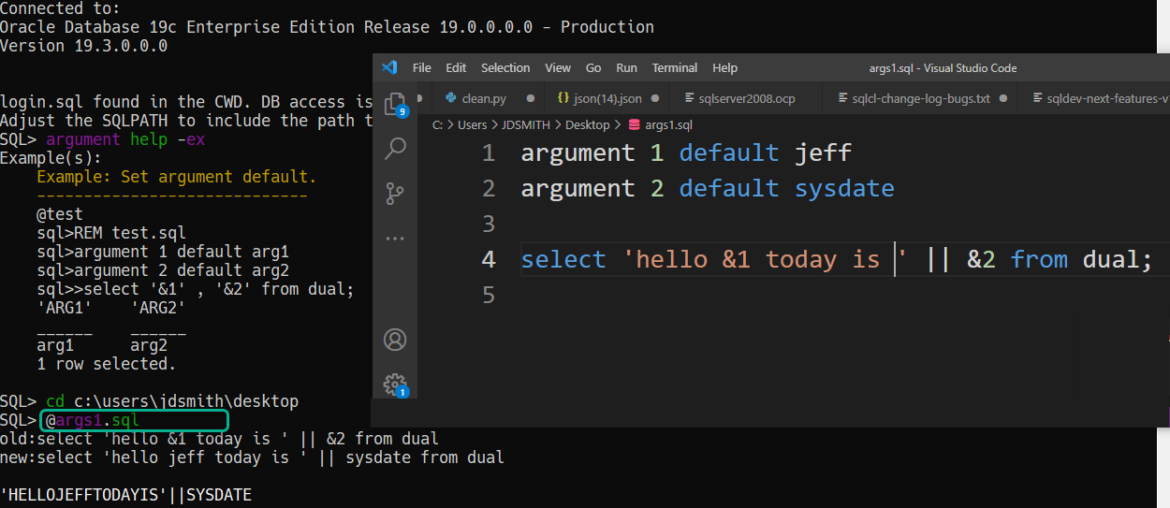Click the word 'jeff' on editor line 1
The image size is (1170, 508).
[823, 154]
